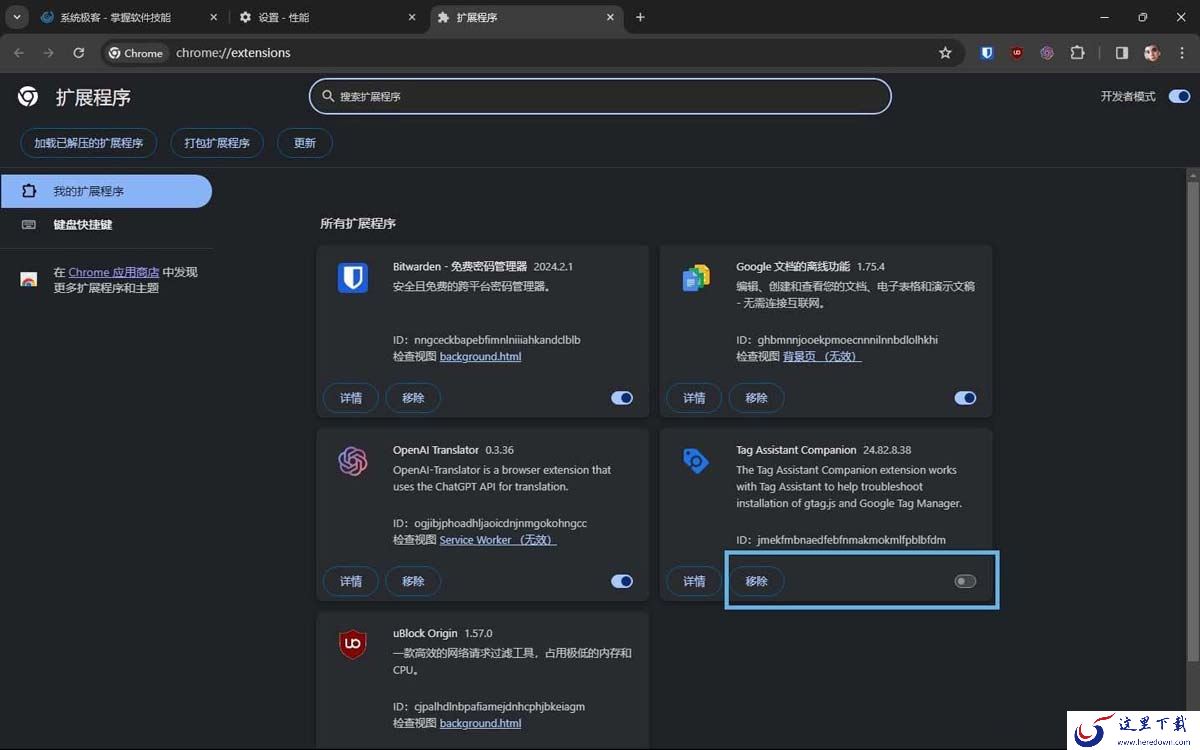1200x750 pixels.
Task: Click the Chrome logo beside 扩展程序 title
Action: (x=28, y=97)
